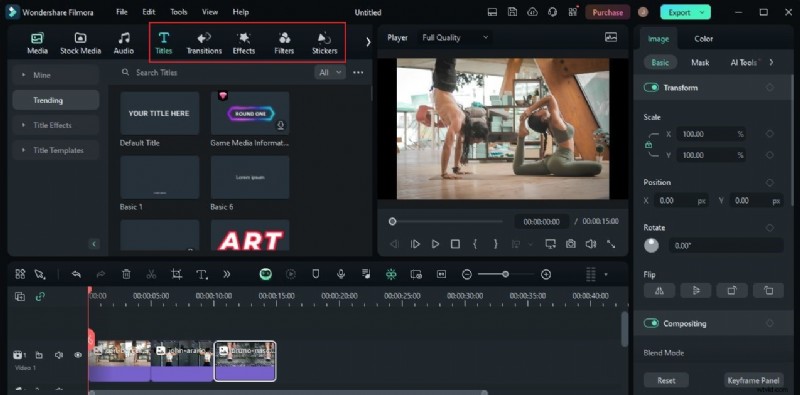The width and height of the screenshot is (800, 395).
Task: Open the Stock Media library
Action: (81, 43)
